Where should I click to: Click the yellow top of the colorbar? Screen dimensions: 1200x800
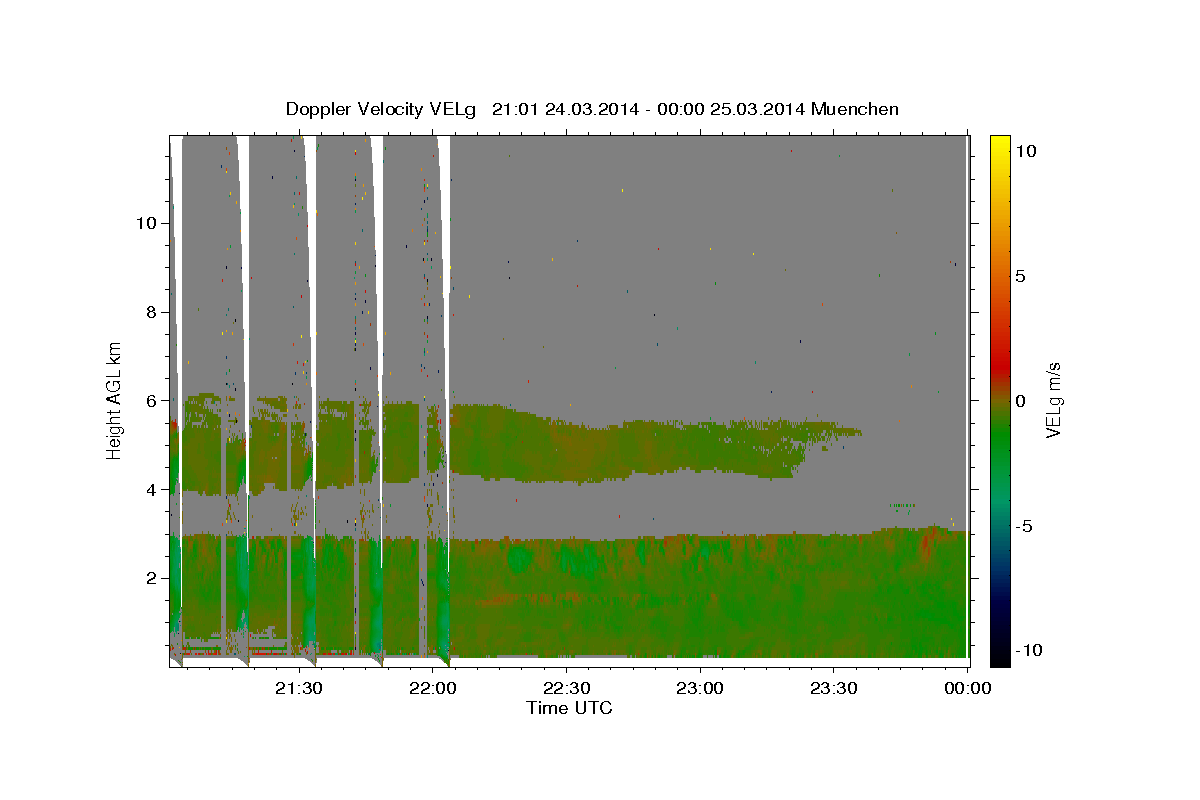tap(999, 144)
